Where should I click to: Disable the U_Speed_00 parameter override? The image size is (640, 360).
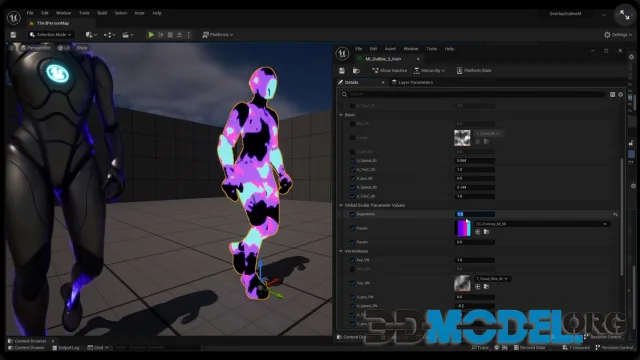click(x=352, y=160)
